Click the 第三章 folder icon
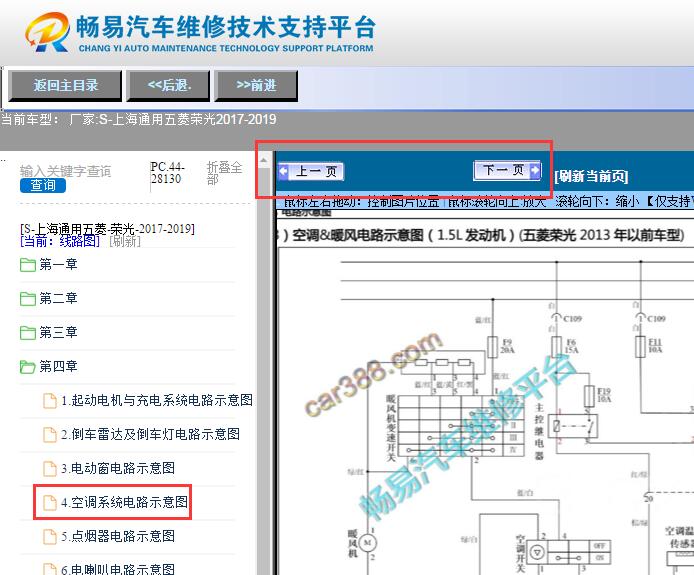Screen dimensions: 694x575 click(x=28, y=333)
